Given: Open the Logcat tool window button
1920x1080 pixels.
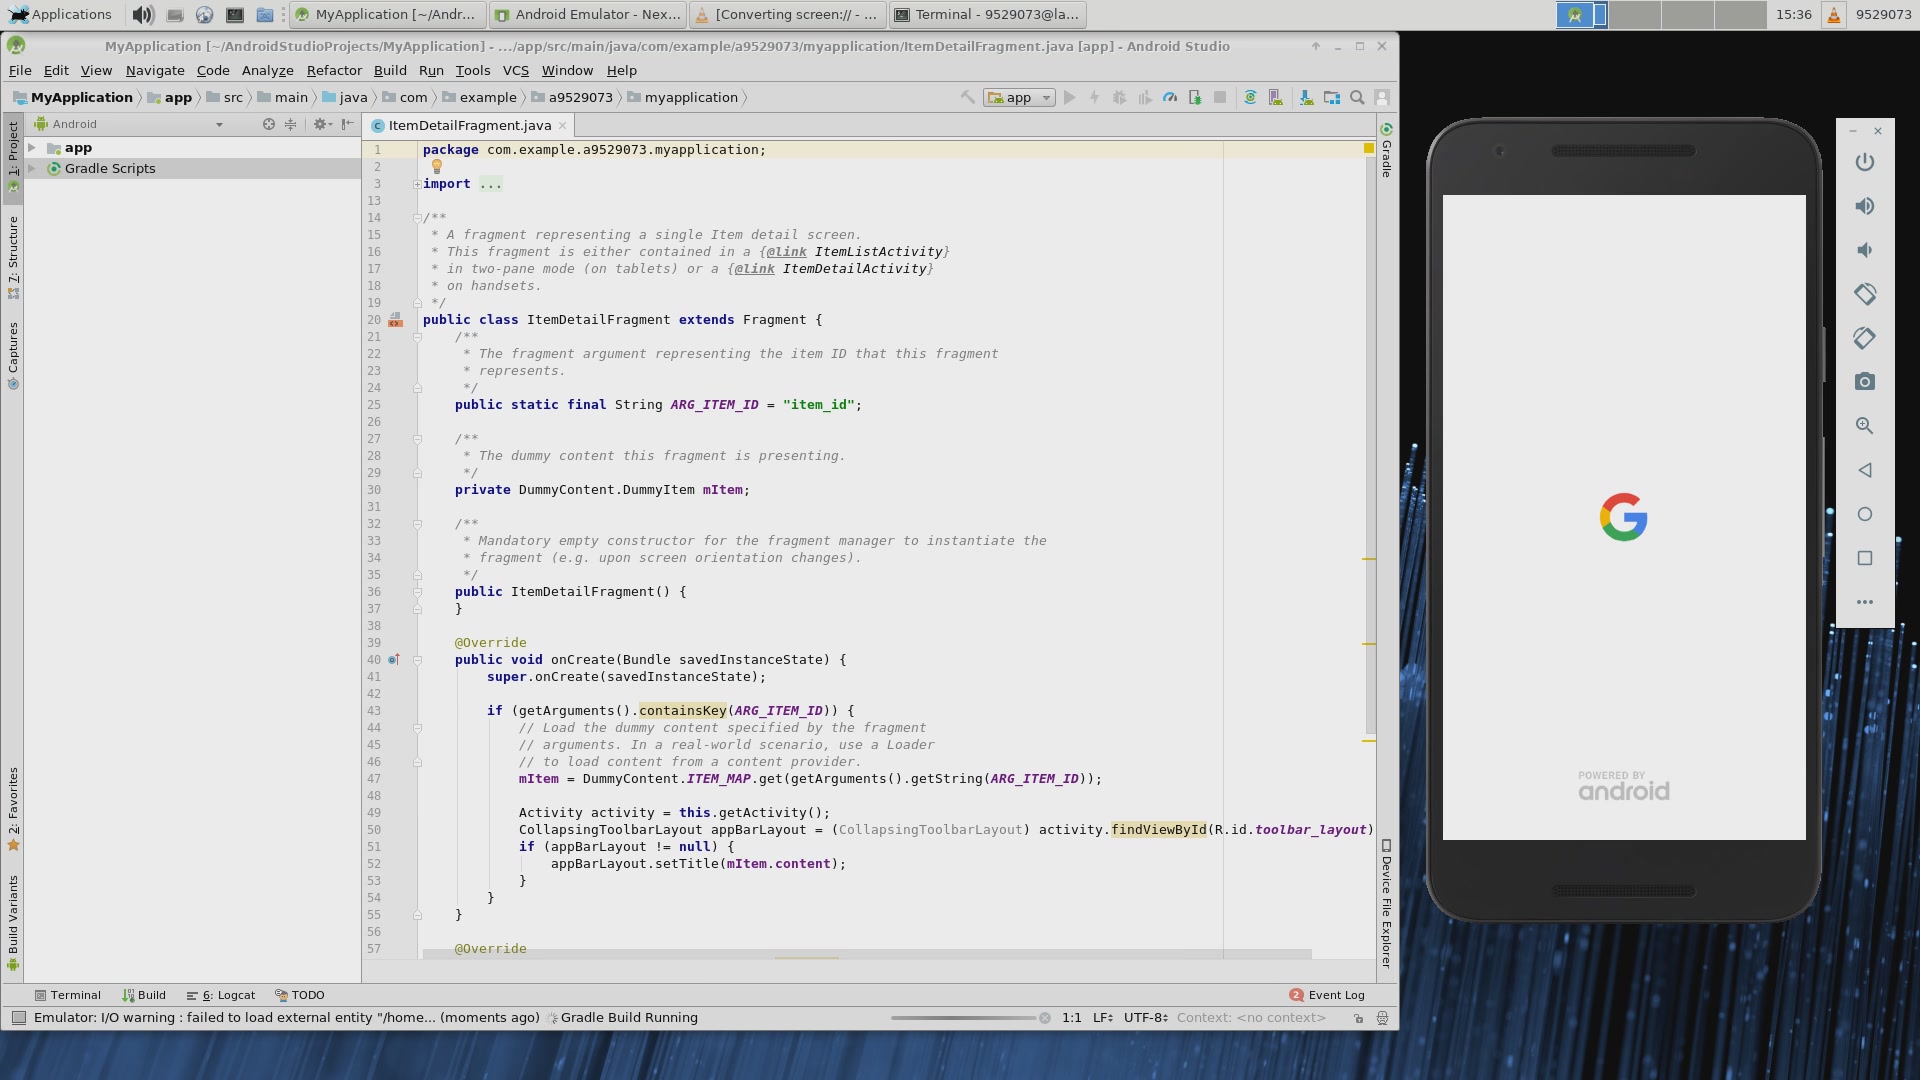Looking at the screenshot, I should 221,996.
